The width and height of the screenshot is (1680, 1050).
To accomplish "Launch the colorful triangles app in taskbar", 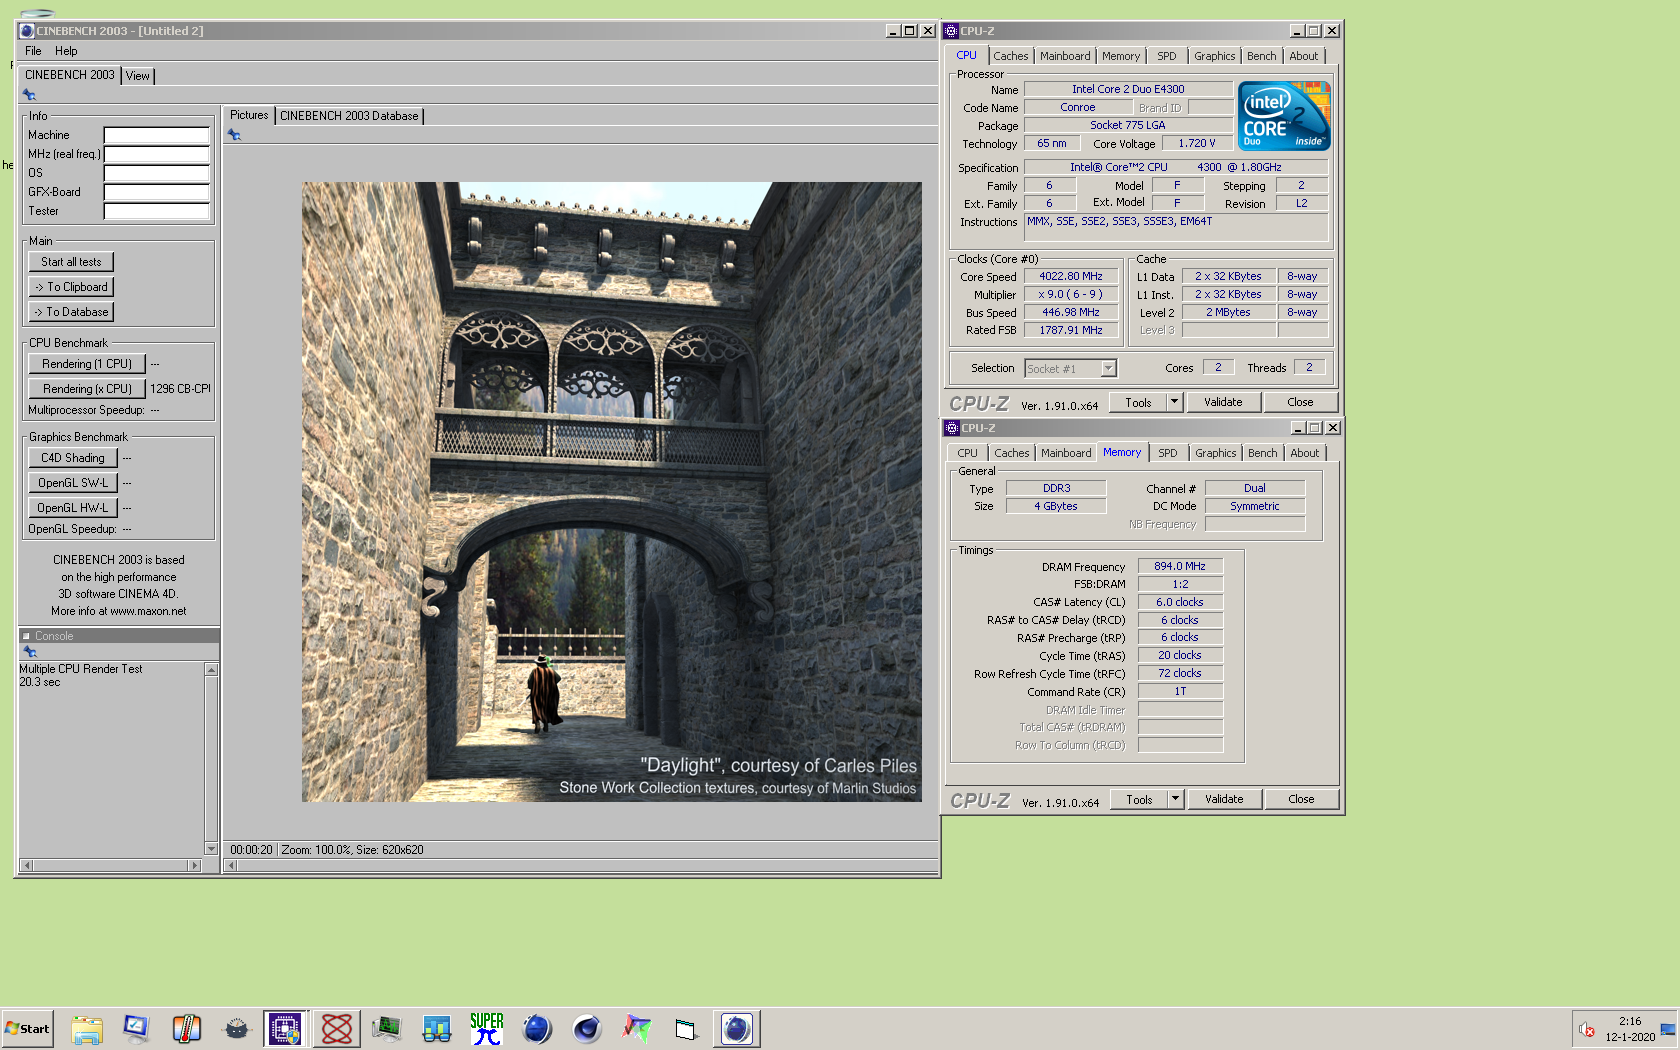I will [637, 1029].
